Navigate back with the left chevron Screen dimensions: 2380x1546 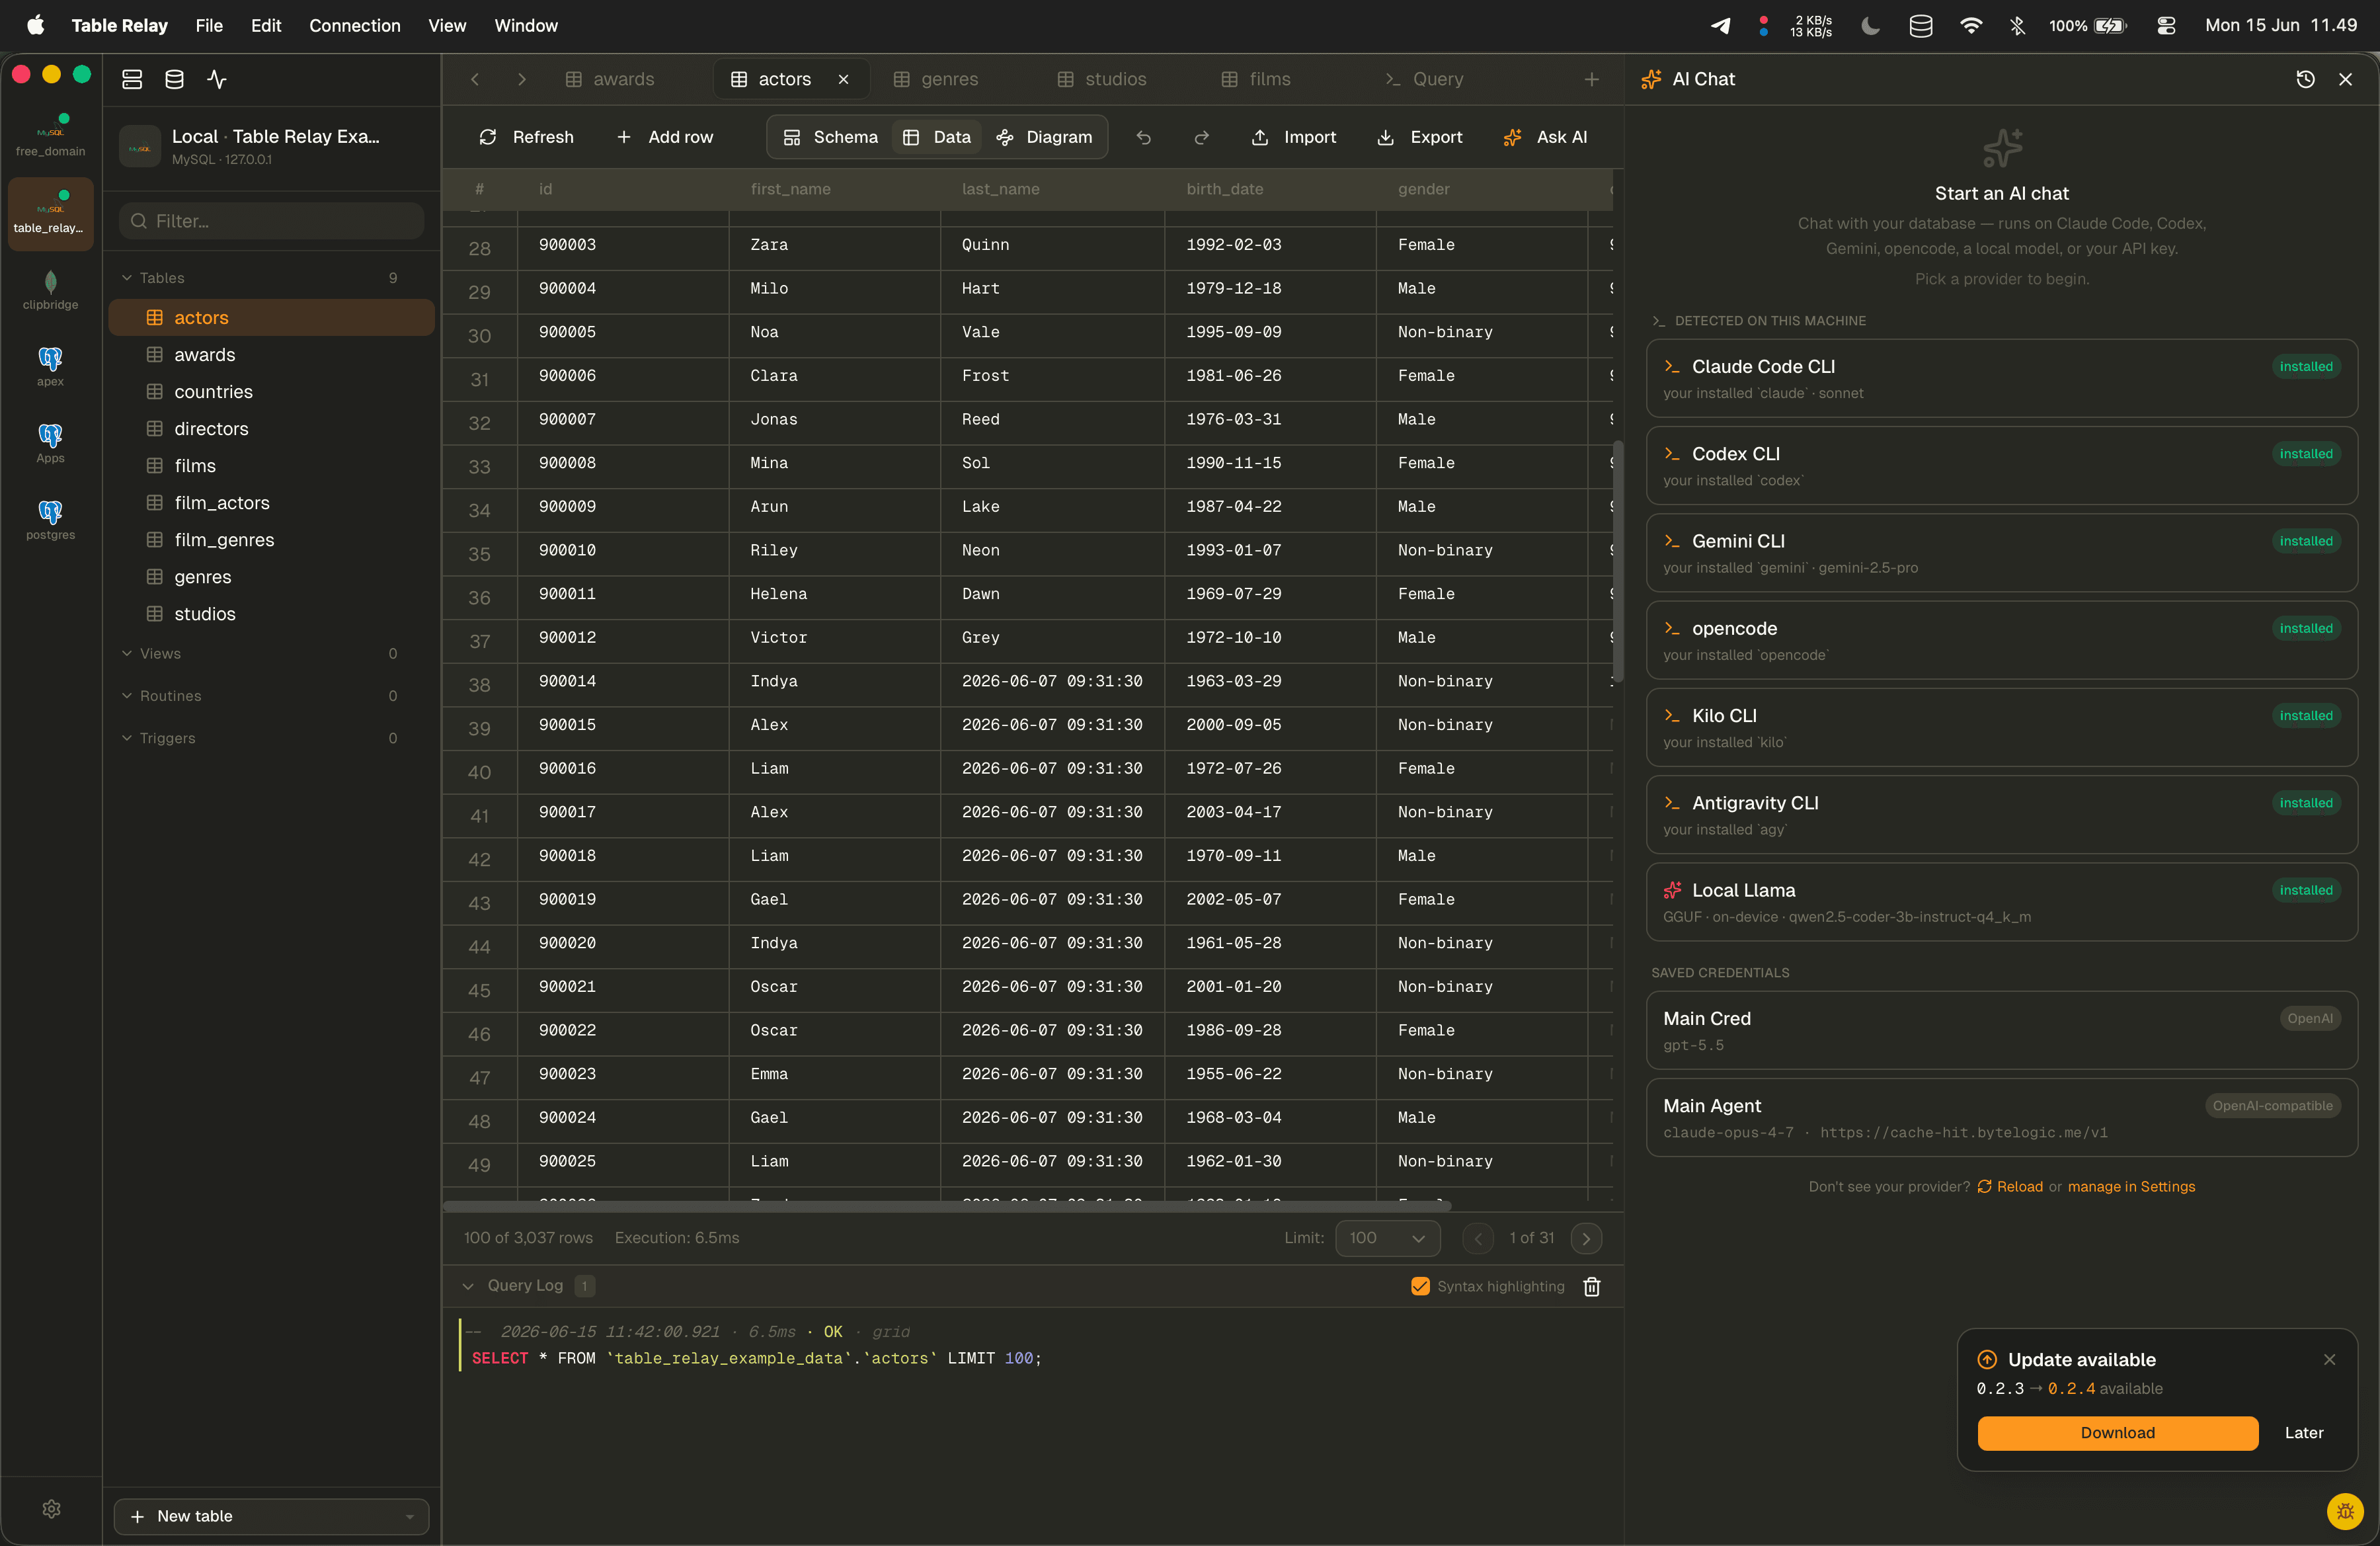coord(475,79)
